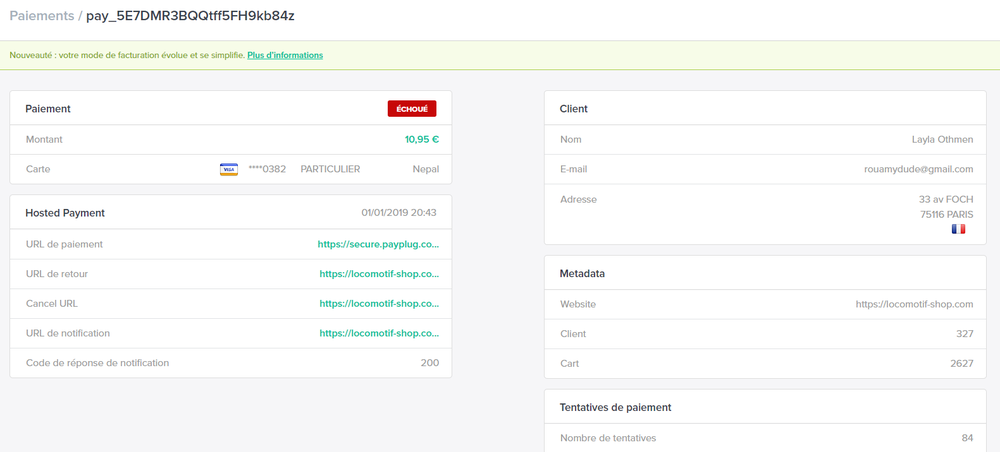1000x452 pixels.
Task: Click the French flag icon in Adresse
Action: 959,229
